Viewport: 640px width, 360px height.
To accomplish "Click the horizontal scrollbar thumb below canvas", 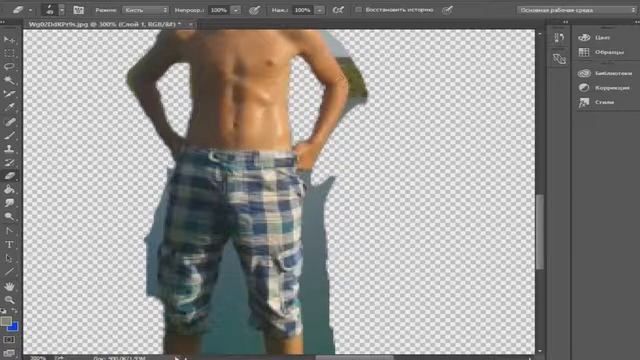I will [x=354, y=358].
